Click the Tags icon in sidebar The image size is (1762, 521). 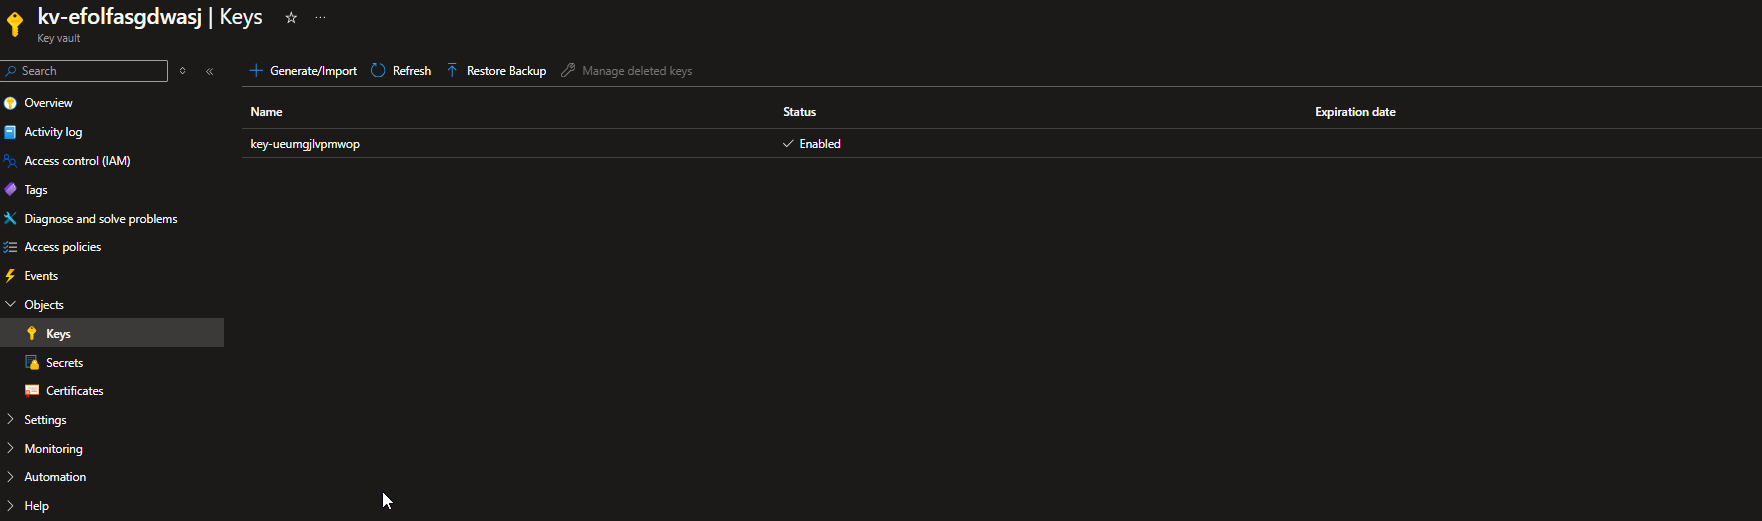[x=10, y=190]
